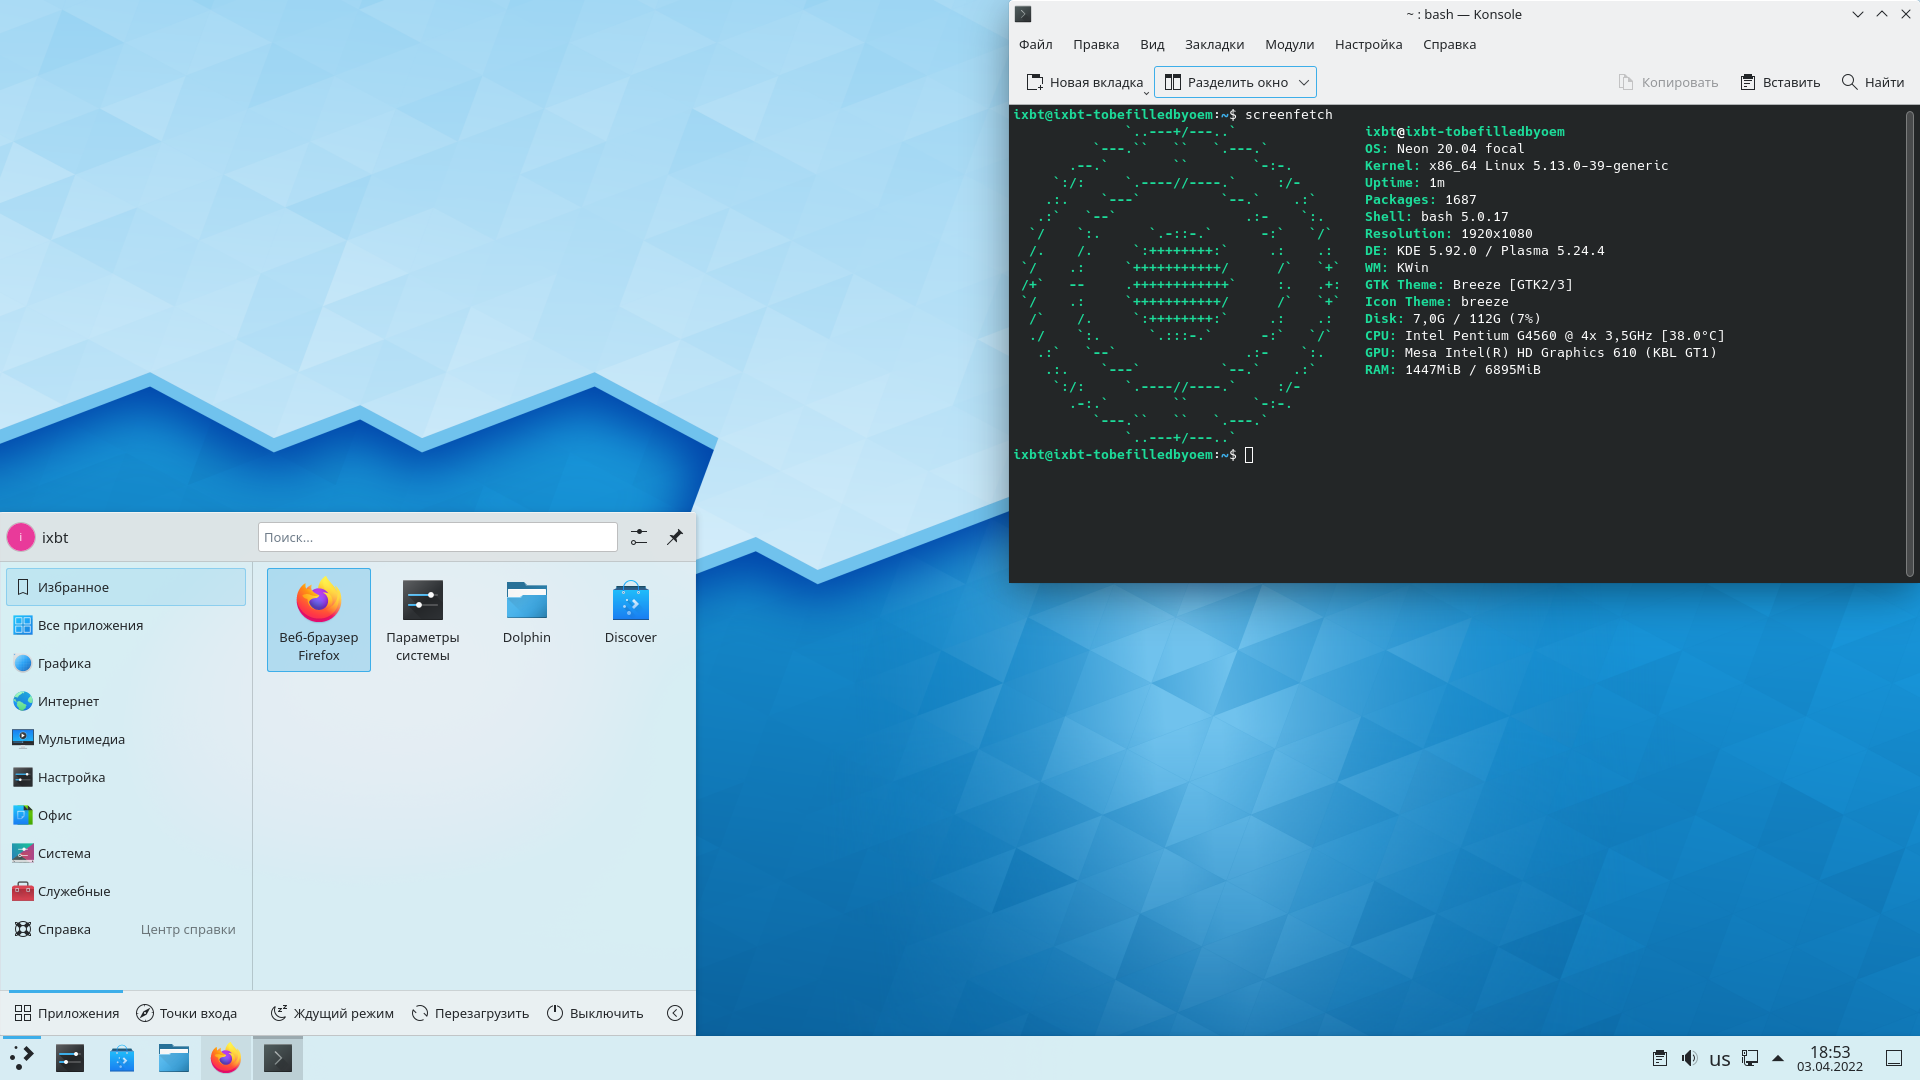Open the KDE application launcher
The width and height of the screenshot is (1920, 1080).
coord(20,1058)
